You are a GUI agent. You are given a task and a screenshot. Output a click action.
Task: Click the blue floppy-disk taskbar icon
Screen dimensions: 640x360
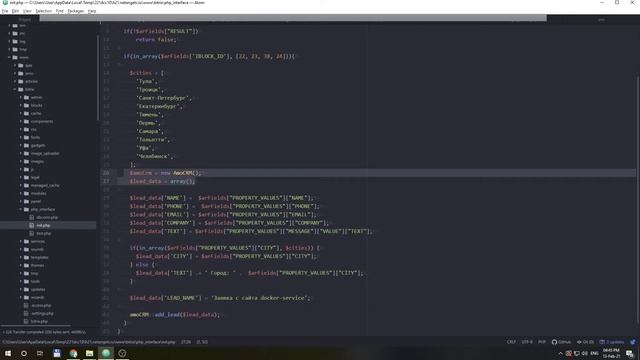pos(57,353)
